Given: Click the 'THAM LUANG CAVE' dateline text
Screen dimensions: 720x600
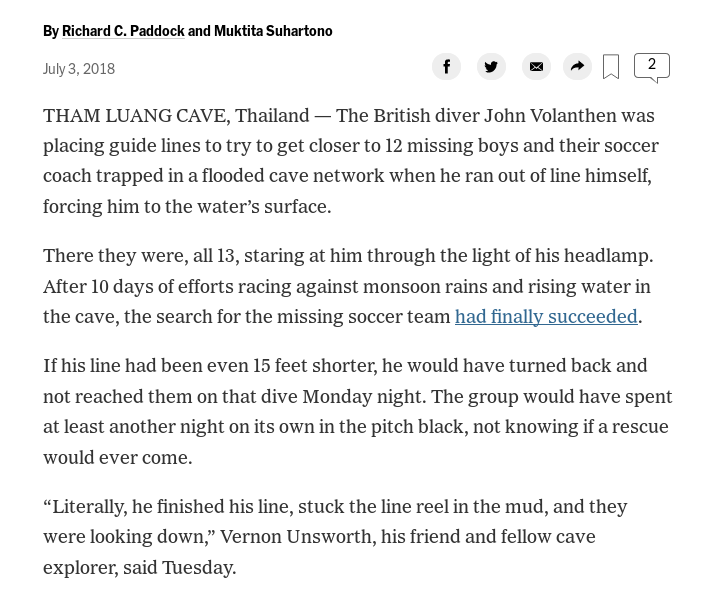Looking at the screenshot, I should (x=136, y=116).
